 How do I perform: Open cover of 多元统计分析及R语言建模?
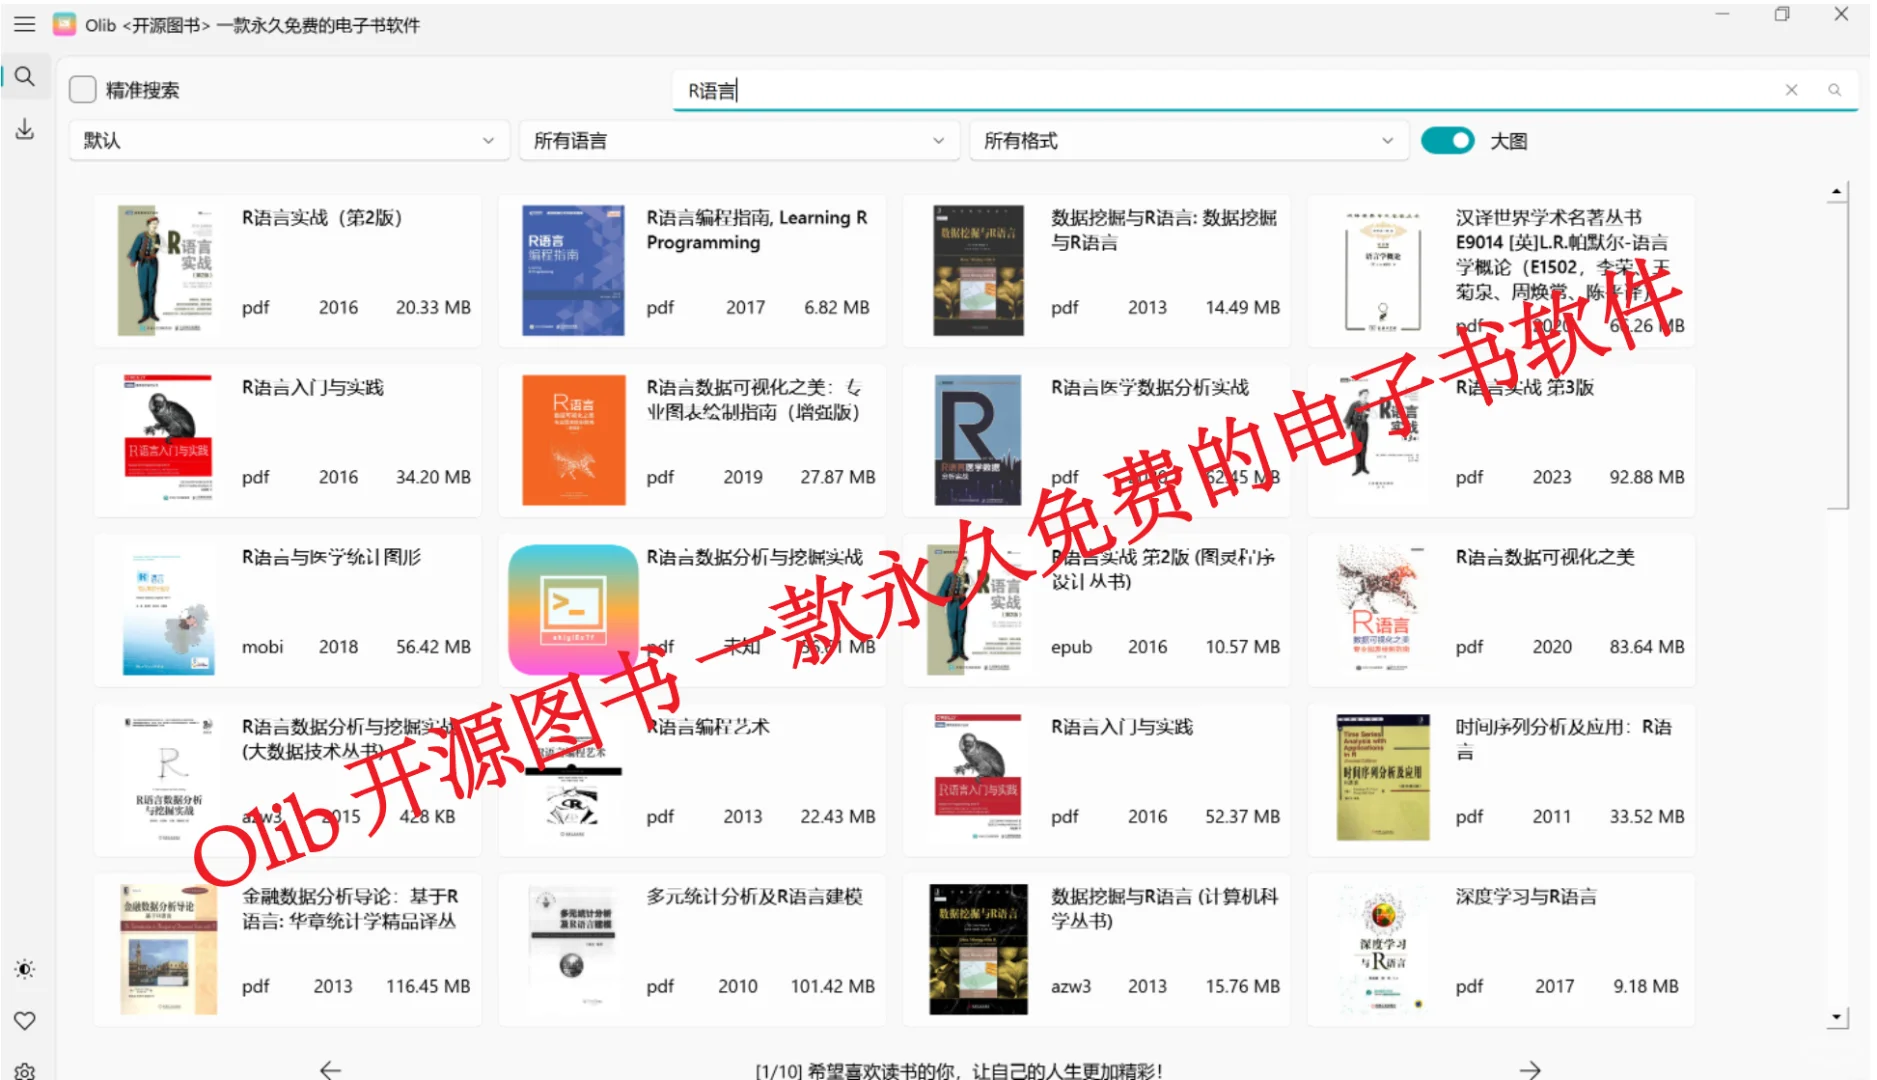tap(573, 948)
